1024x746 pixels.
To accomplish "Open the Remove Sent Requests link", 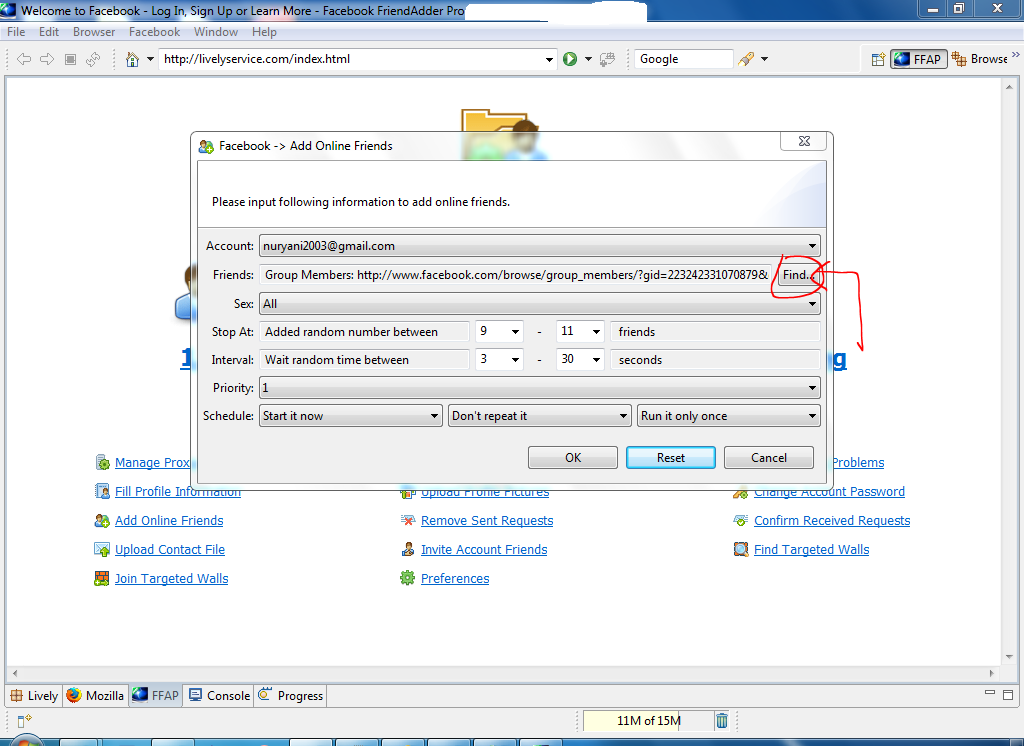I will (x=487, y=521).
